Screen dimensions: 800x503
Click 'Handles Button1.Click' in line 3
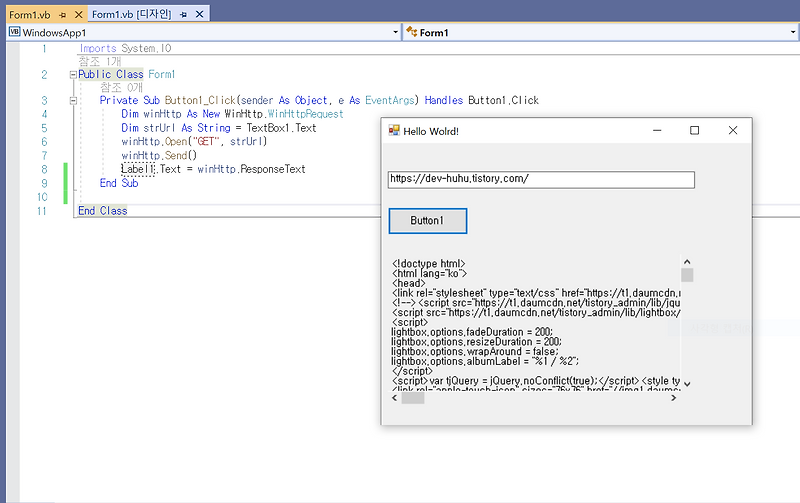[482, 100]
